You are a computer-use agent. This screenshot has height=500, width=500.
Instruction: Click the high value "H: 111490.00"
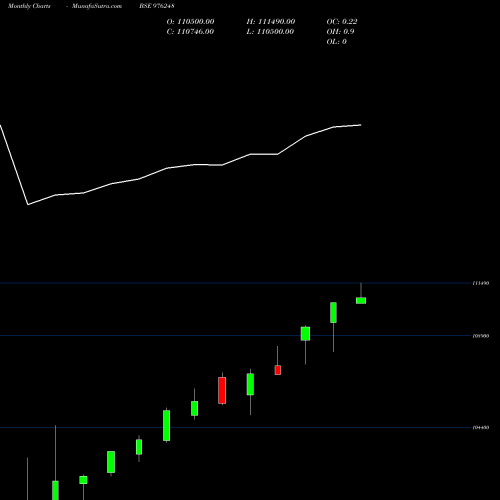pyautogui.click(x=271, y=21)
